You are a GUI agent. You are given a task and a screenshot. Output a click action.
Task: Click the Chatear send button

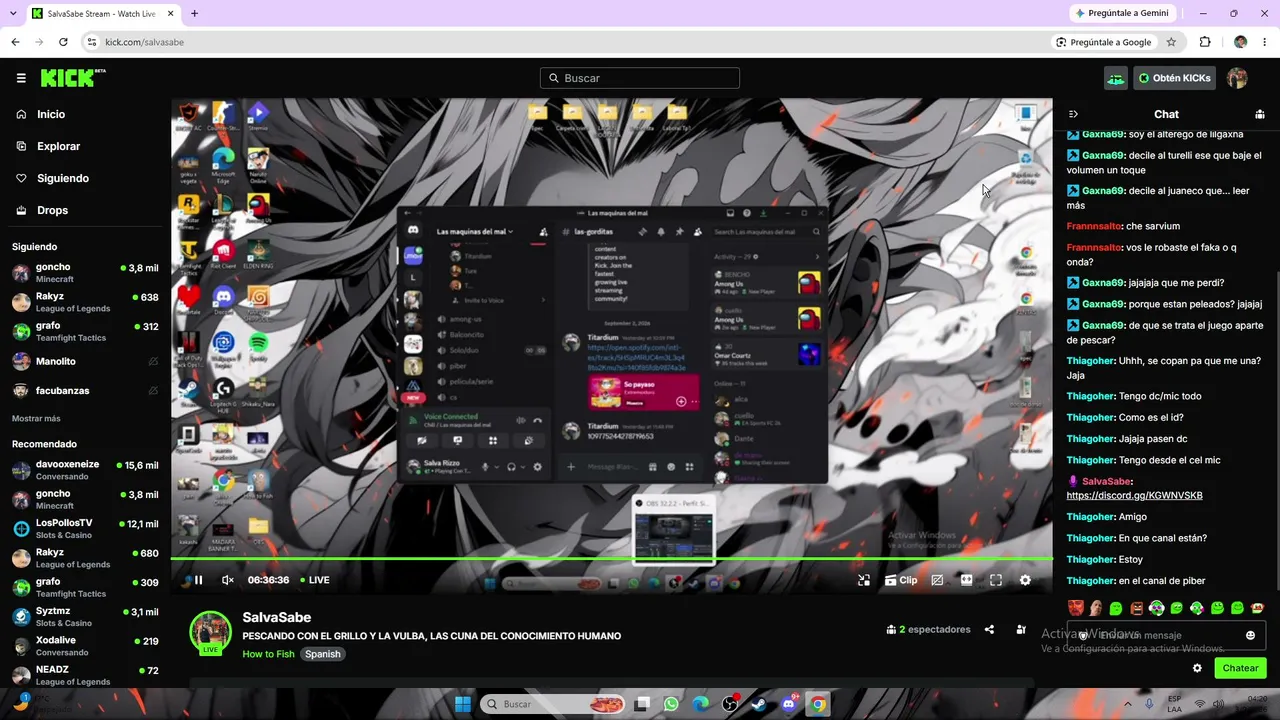pos(1240,668)
